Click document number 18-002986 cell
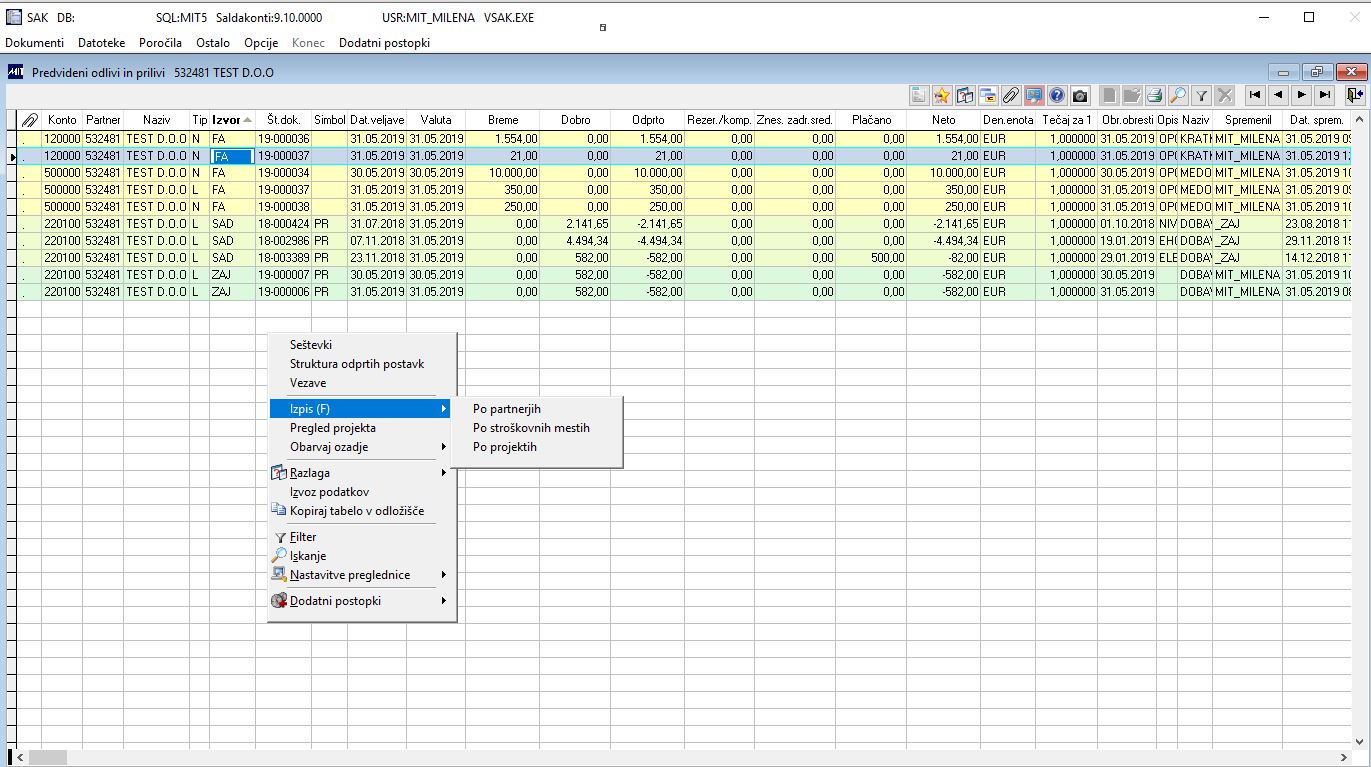 tap(283, 241)
